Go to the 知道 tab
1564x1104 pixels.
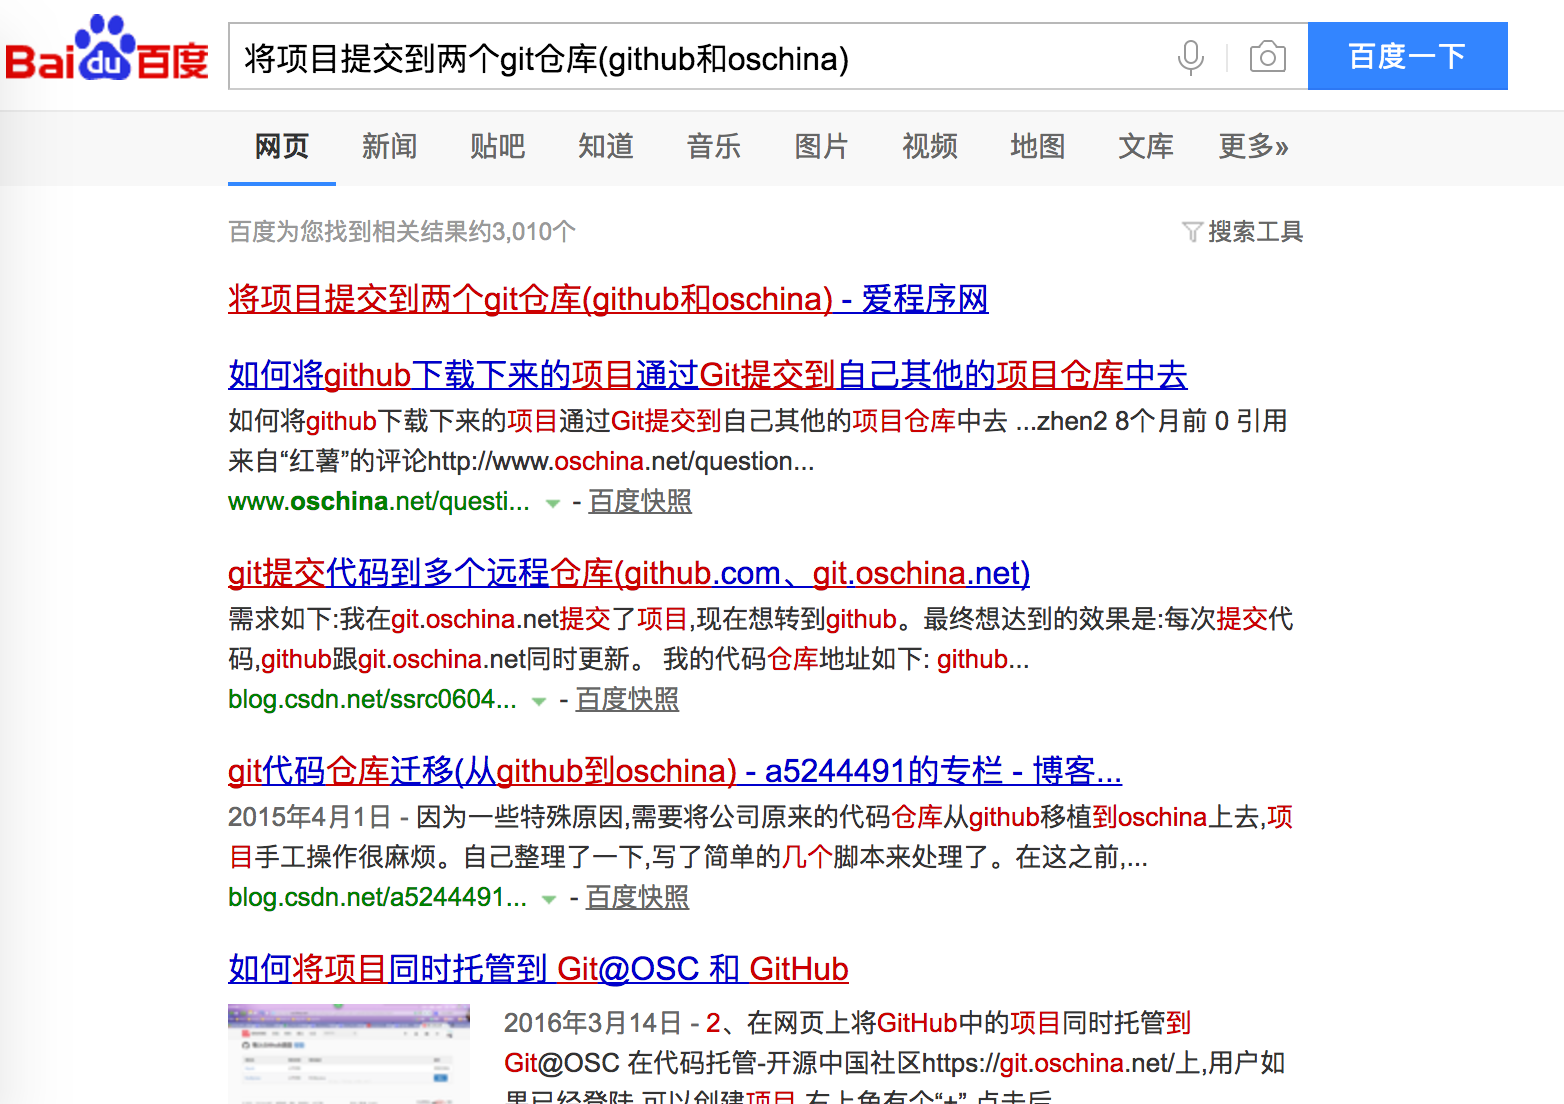(606, 147)
